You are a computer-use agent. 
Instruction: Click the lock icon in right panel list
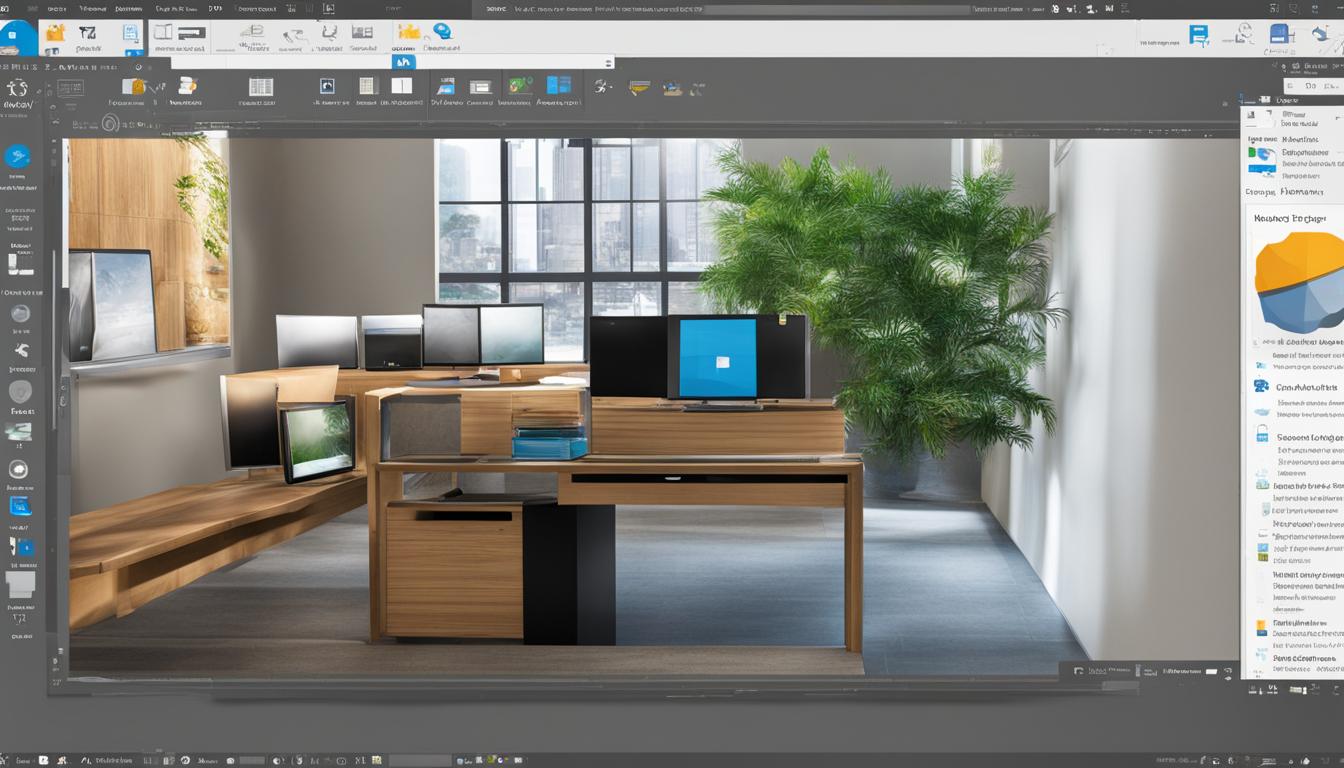point(1262,435)
